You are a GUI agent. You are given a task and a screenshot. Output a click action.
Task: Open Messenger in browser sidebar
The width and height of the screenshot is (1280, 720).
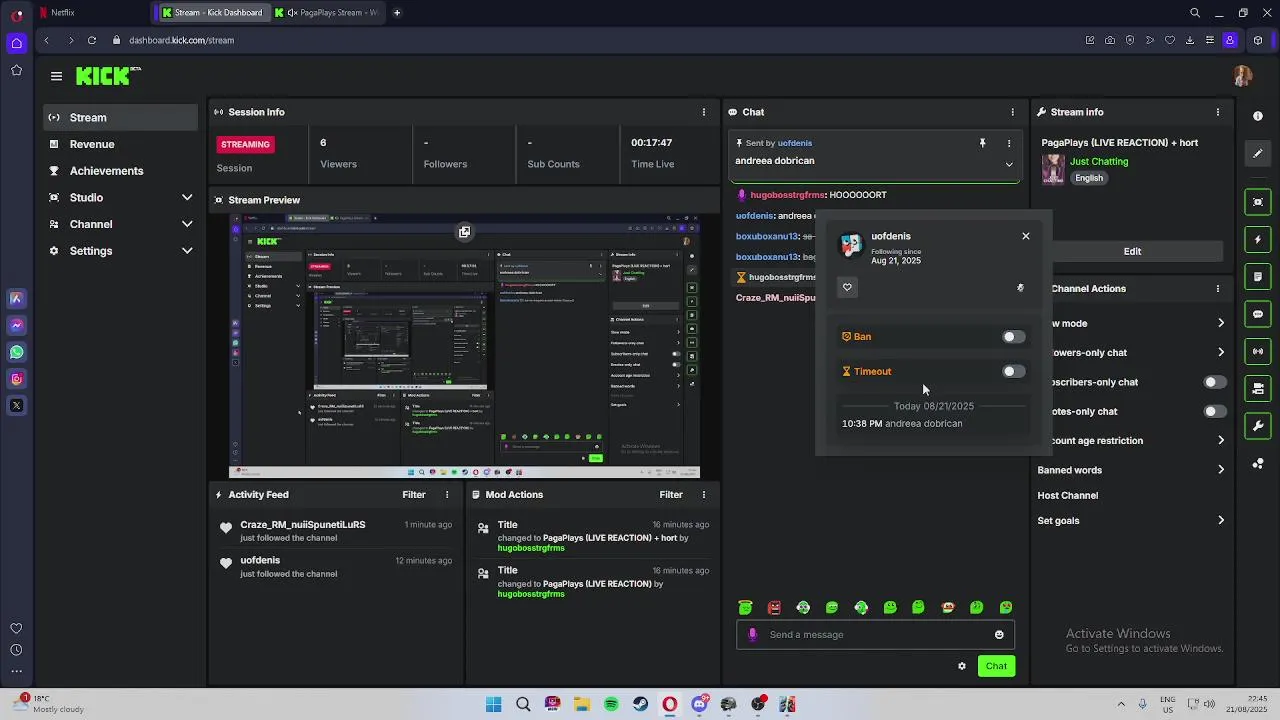tap(16, 325)
